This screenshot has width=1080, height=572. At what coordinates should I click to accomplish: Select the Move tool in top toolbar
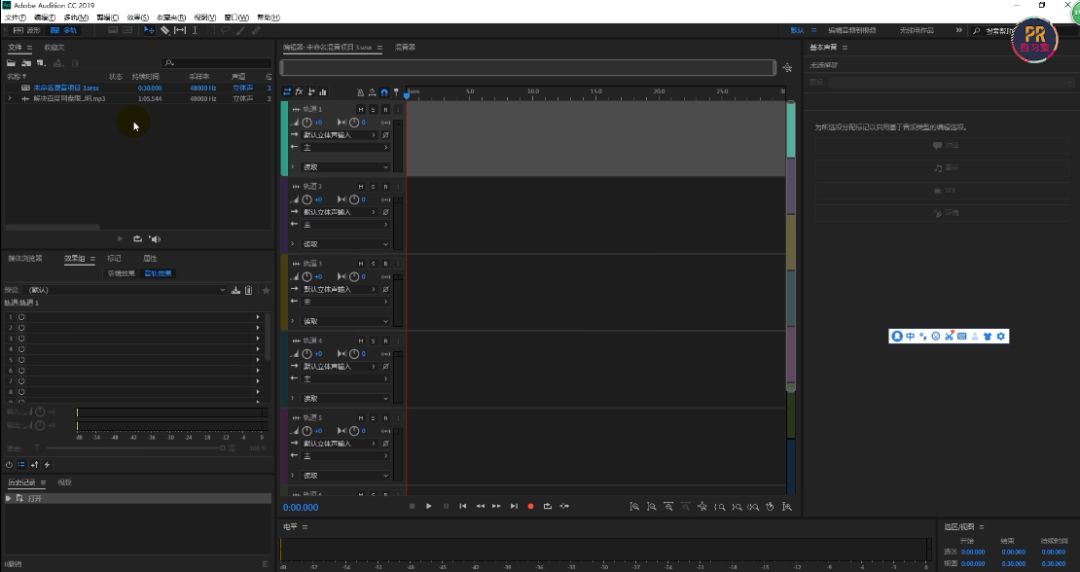pos(149,30)
